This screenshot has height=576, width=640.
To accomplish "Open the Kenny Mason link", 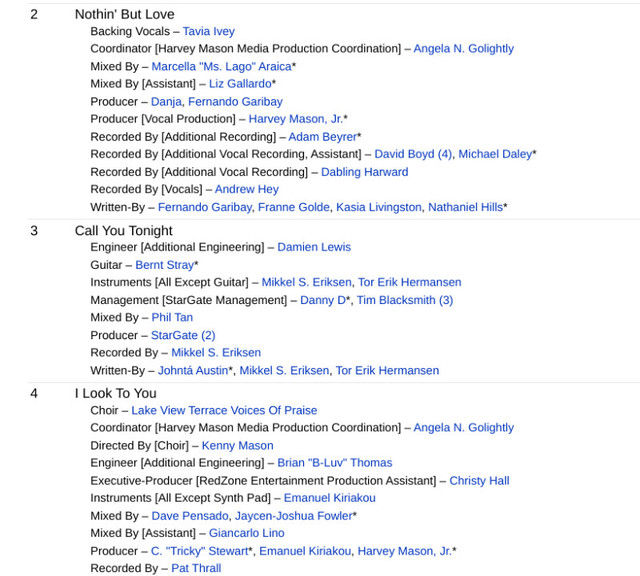I will (x=238, y=445).
